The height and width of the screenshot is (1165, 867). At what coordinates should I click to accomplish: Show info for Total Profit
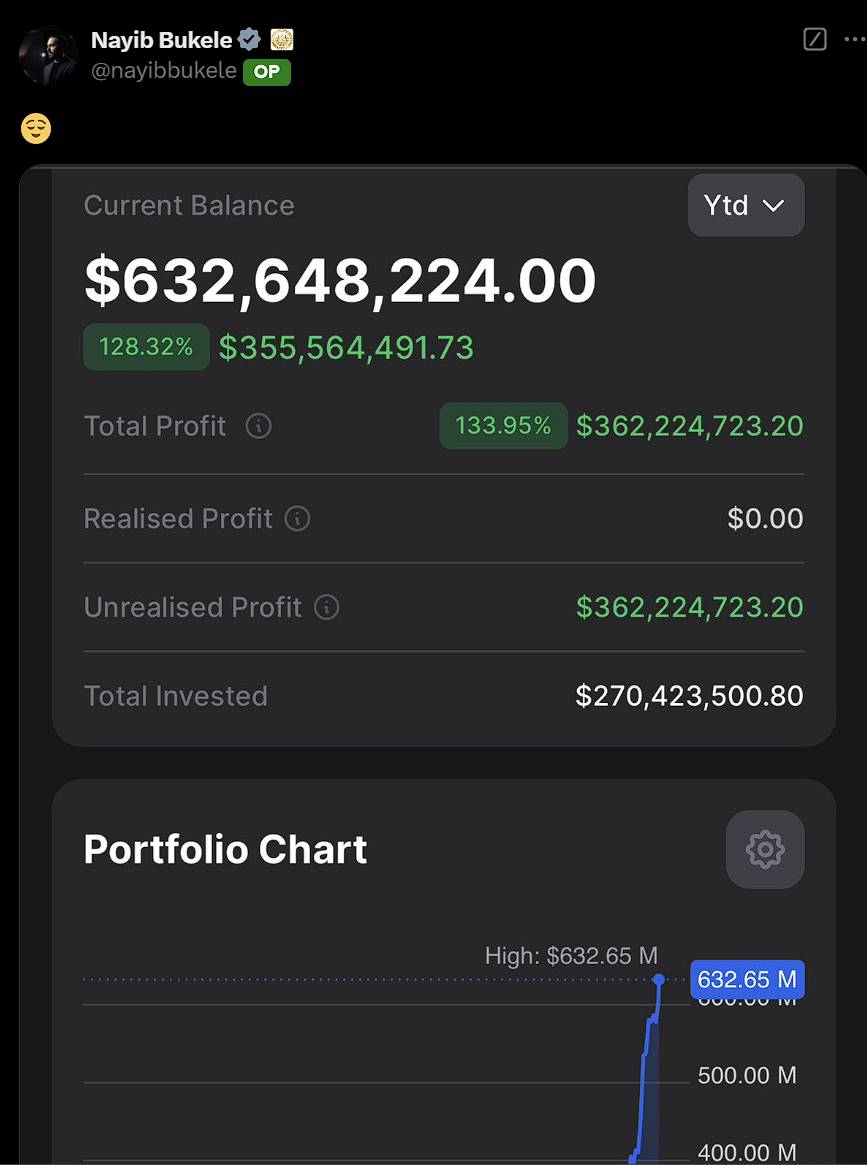pyautogui.click(x=258, y=426)
